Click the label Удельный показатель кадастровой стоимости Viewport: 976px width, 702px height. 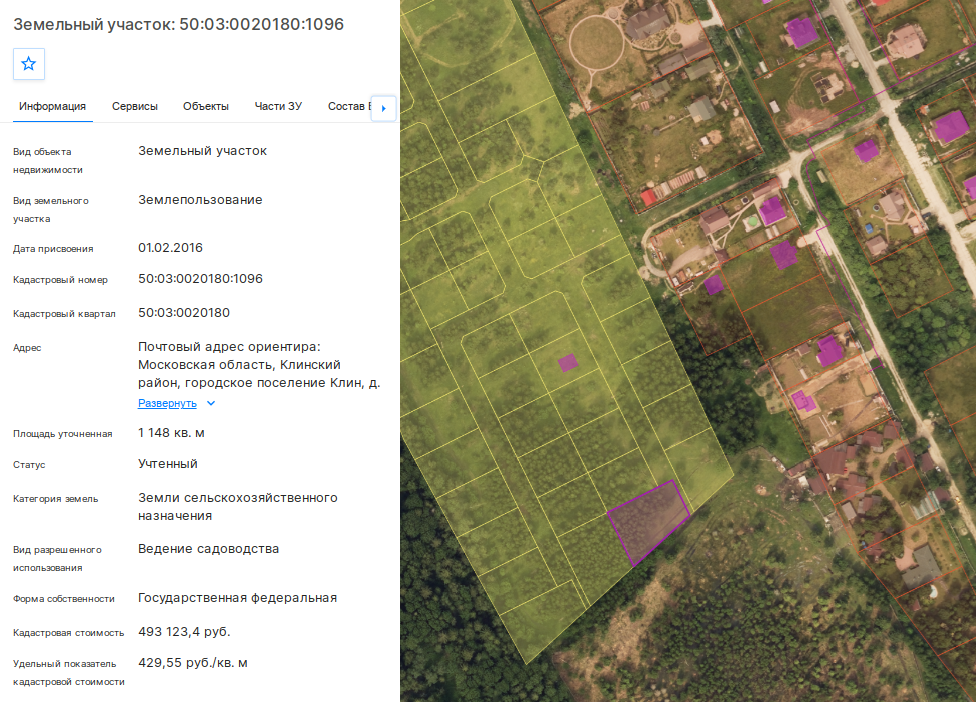click(68, 673)
